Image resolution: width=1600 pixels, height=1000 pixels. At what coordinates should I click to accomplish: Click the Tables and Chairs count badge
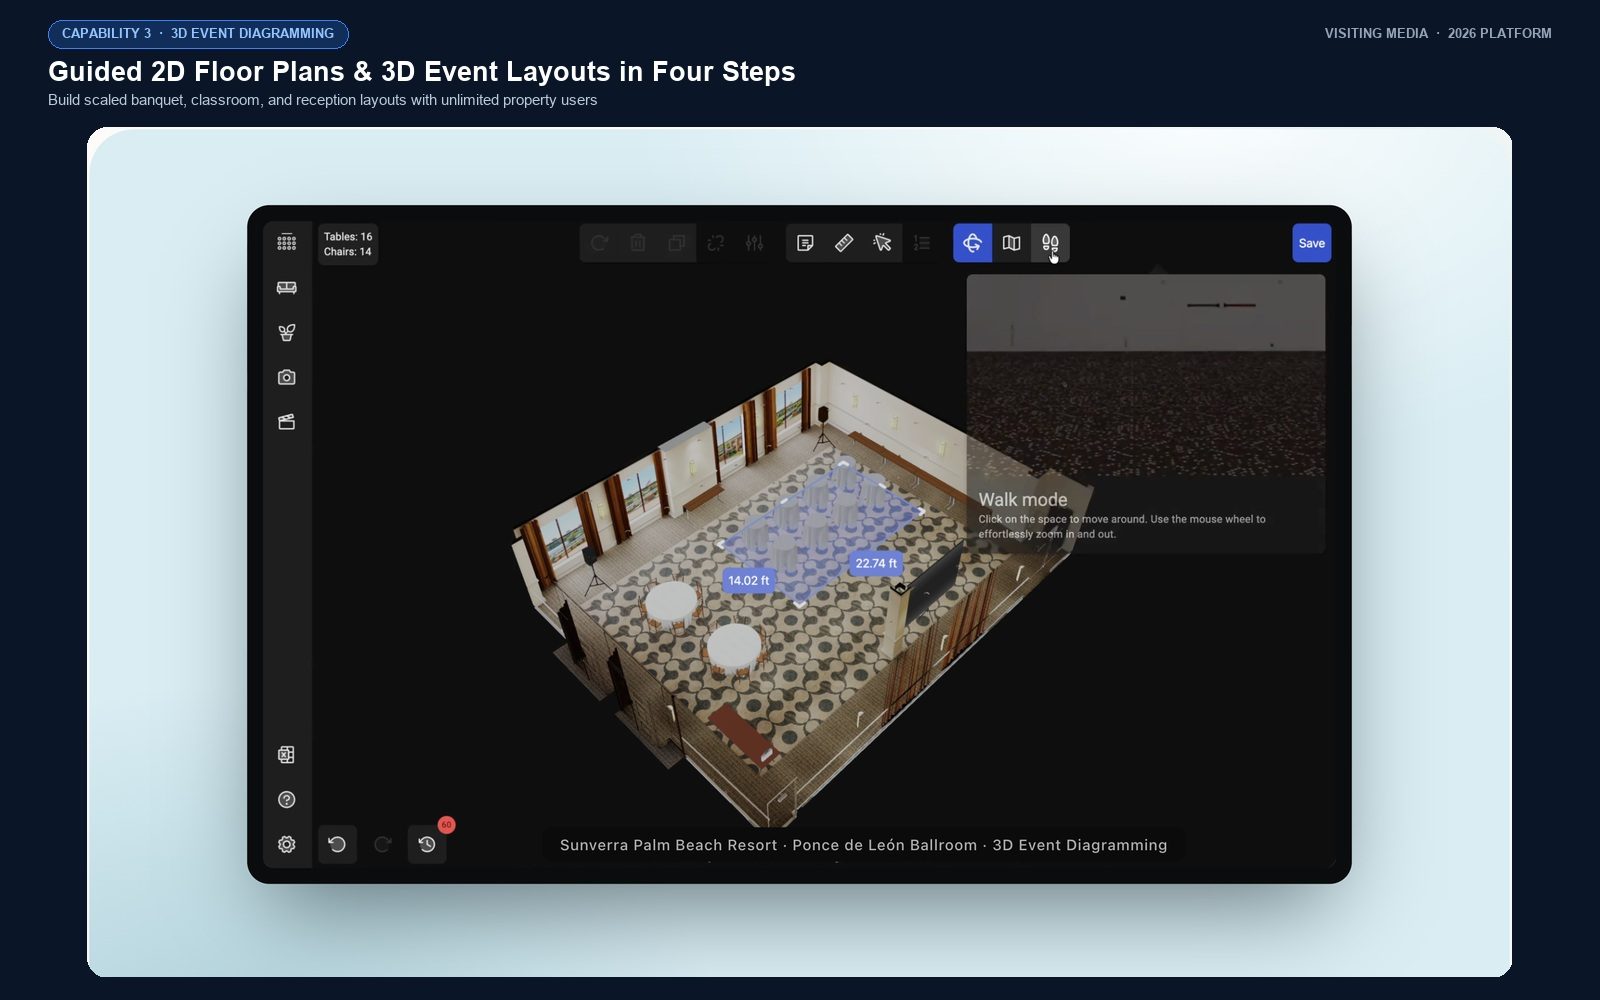(347, 244)
